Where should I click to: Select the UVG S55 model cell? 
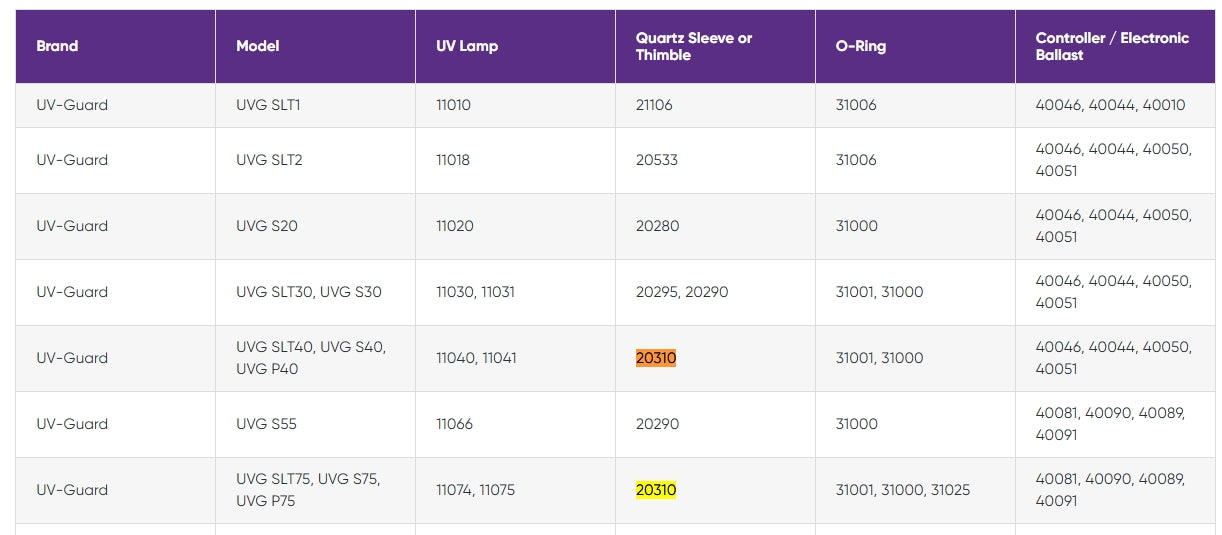(x=266, y=424)
